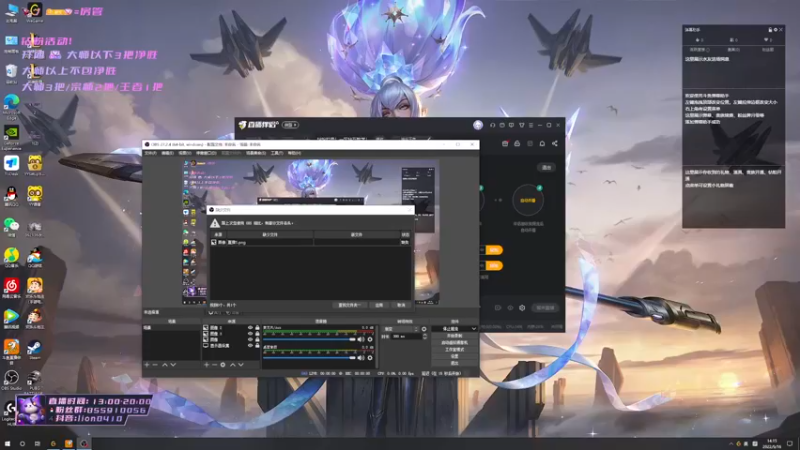Open the gear icon in the top-right overlay panel
800x450 pixels.
click(776, 30)
